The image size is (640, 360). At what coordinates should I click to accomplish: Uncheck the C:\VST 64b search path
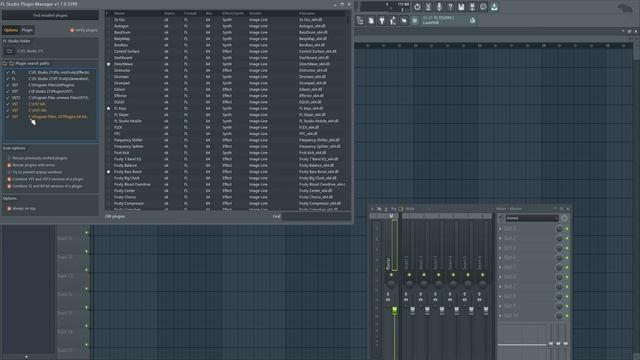tap(8, 104)
